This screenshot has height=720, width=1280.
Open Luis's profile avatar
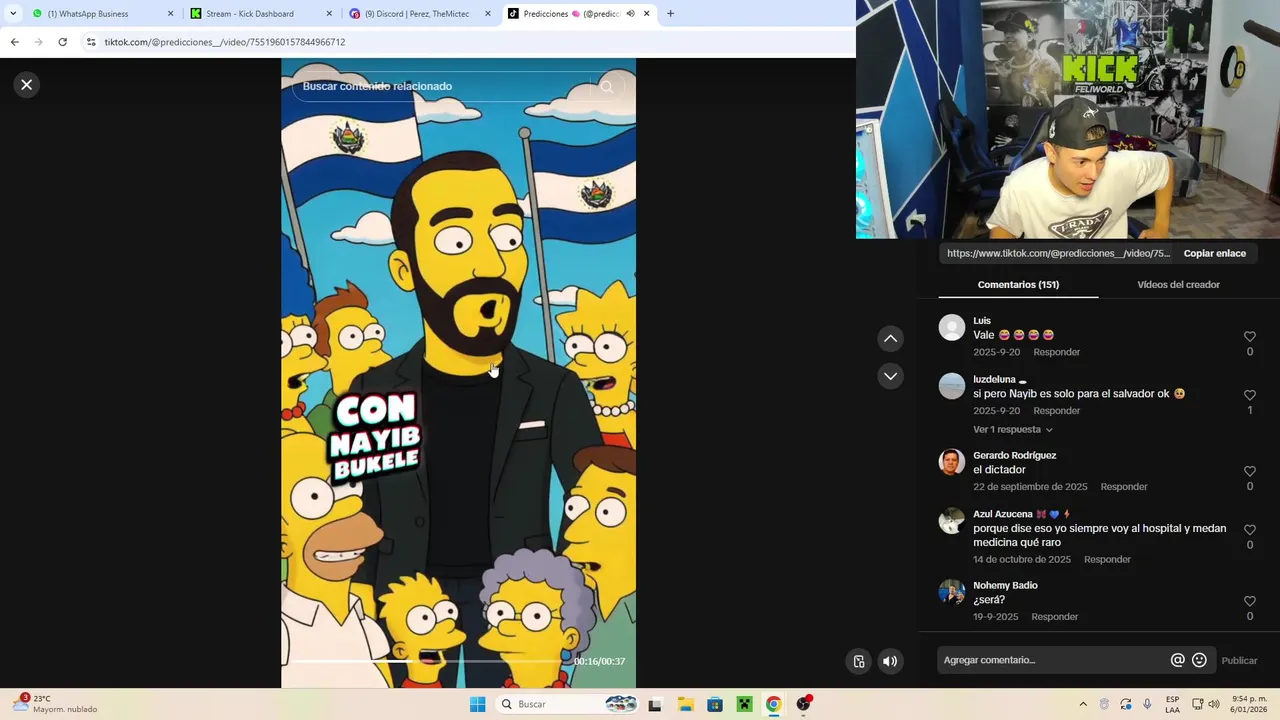[952, 328]
